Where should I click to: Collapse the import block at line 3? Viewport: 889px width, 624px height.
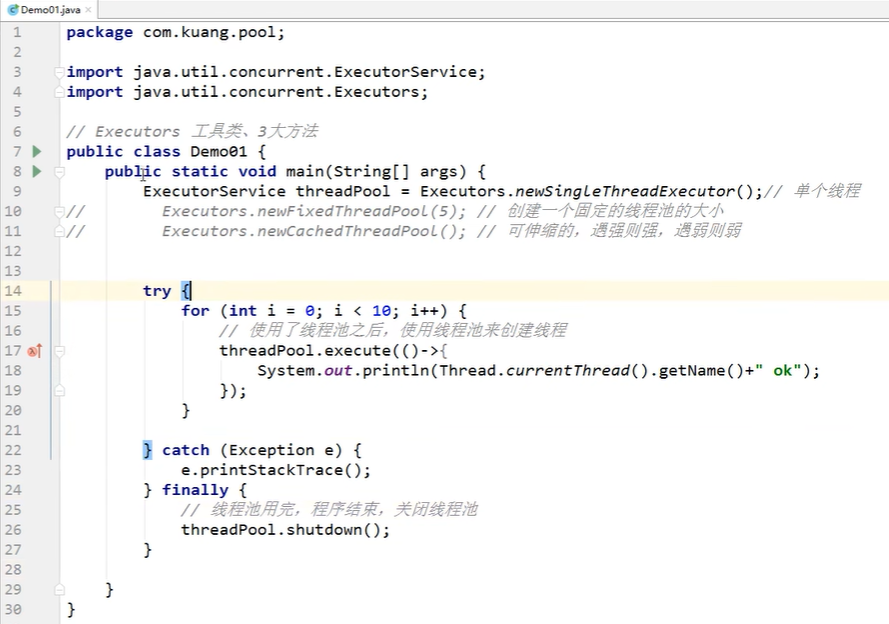click(x=59, y=72)
